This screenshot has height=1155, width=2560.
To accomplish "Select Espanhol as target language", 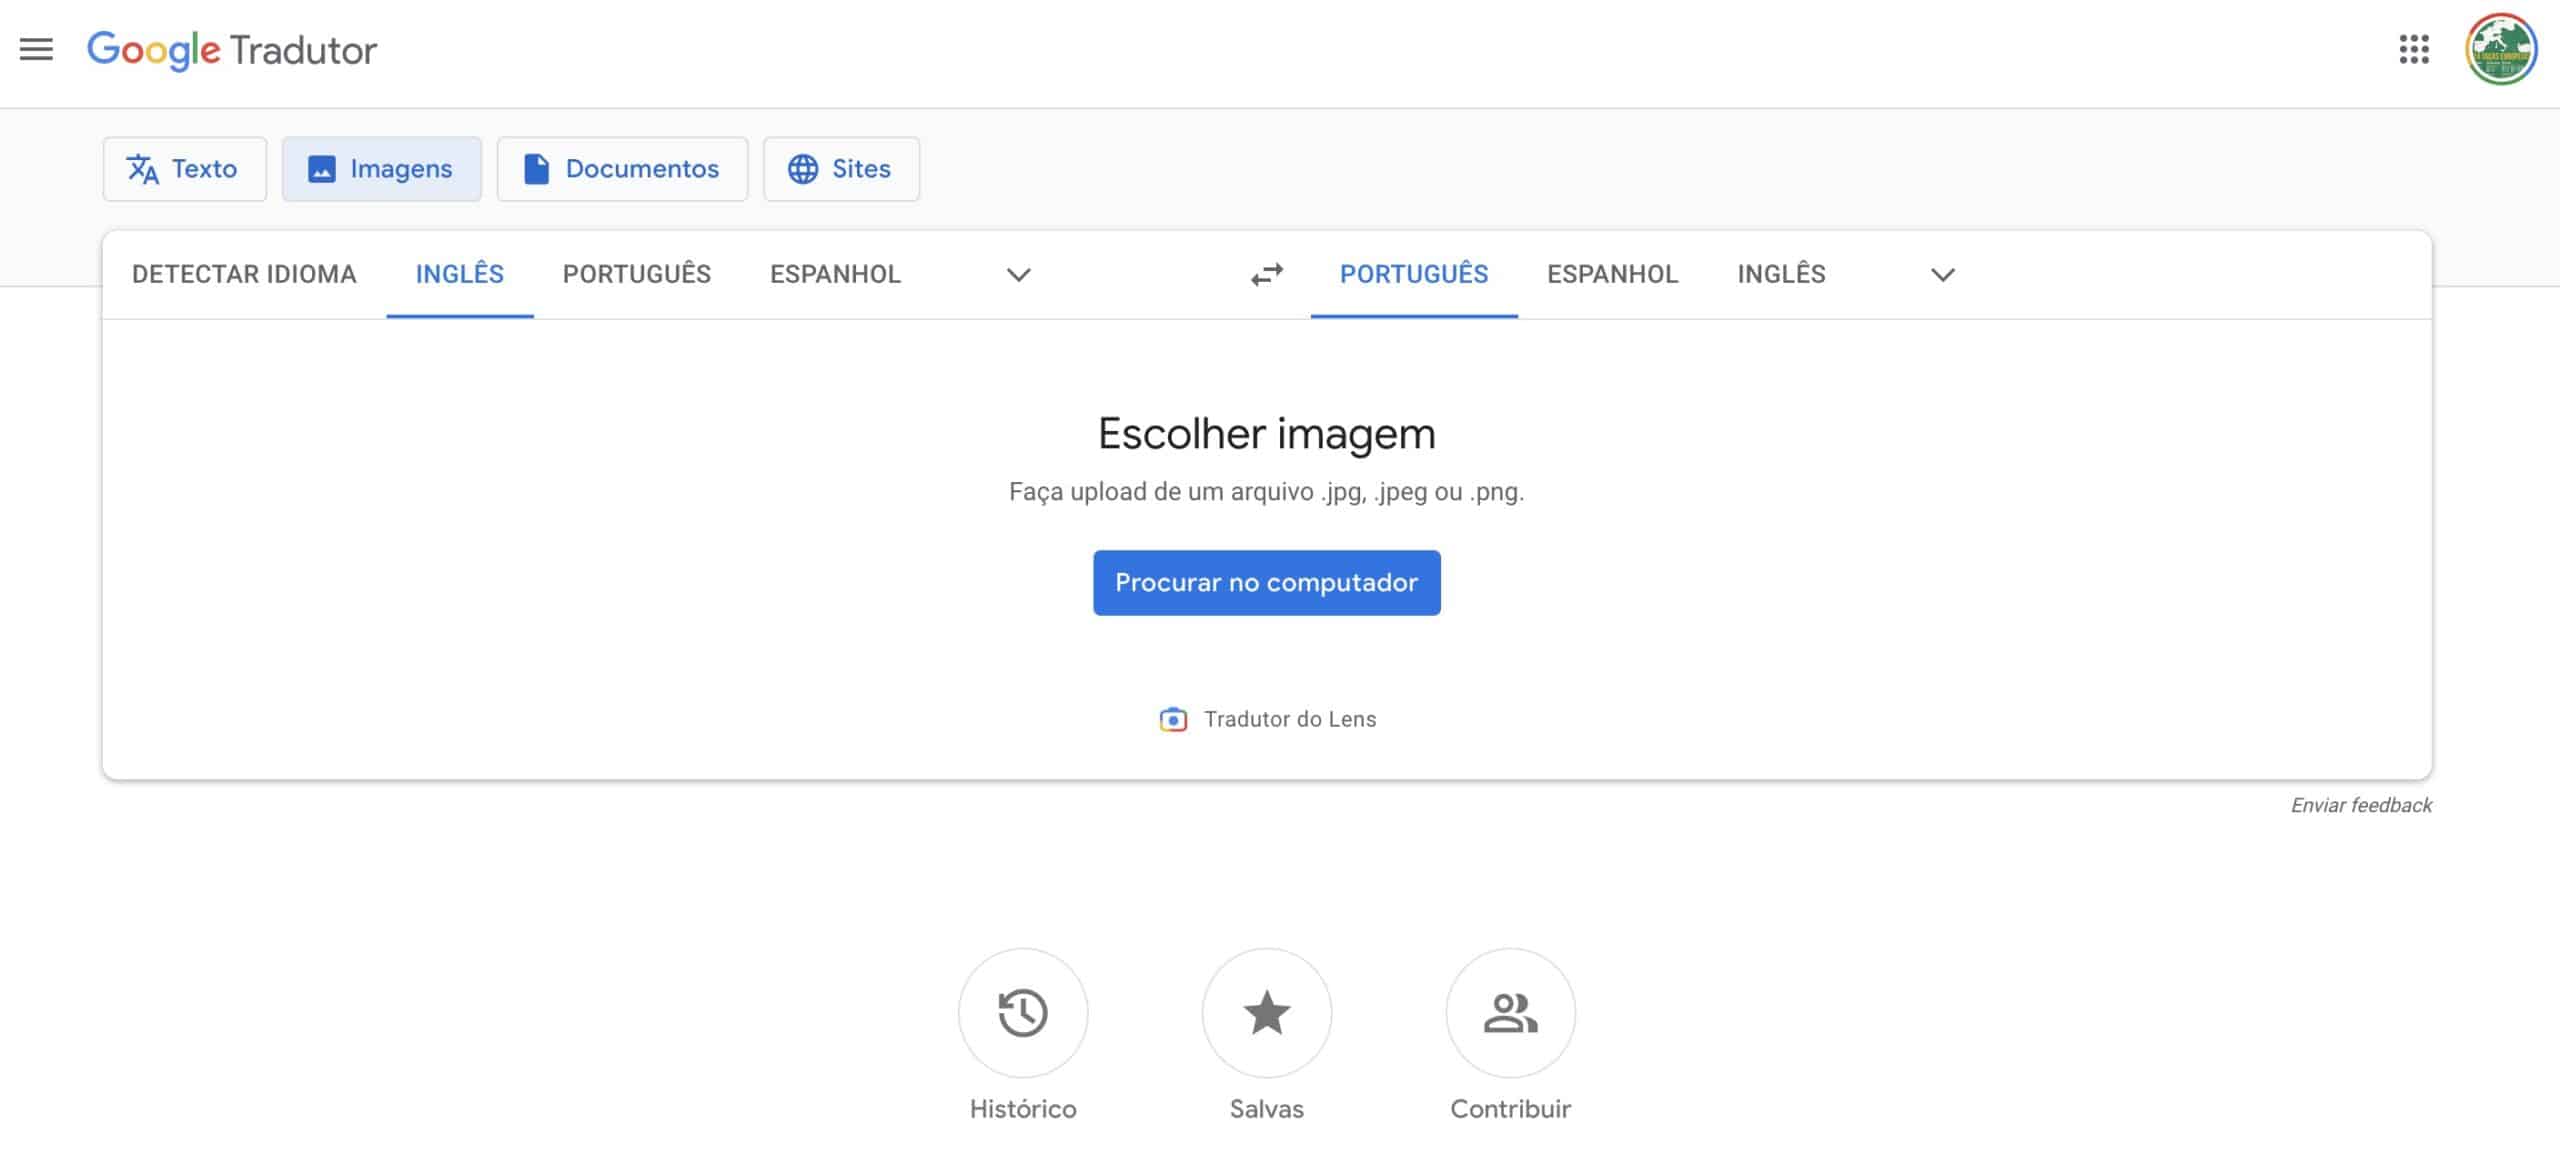I will pos(1612,274).
